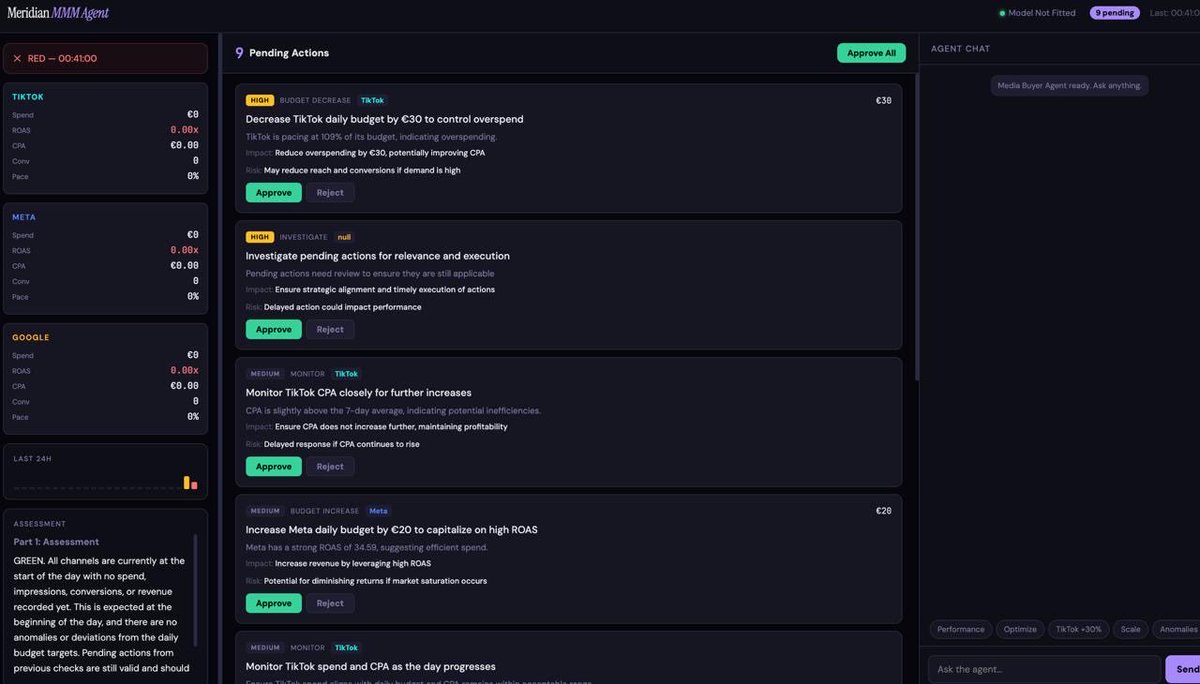Image resolution: width=1200 pixels, height=684 pixels.
Task: Click the LAST 24H chart label
Action: click(x=32, y=459)
